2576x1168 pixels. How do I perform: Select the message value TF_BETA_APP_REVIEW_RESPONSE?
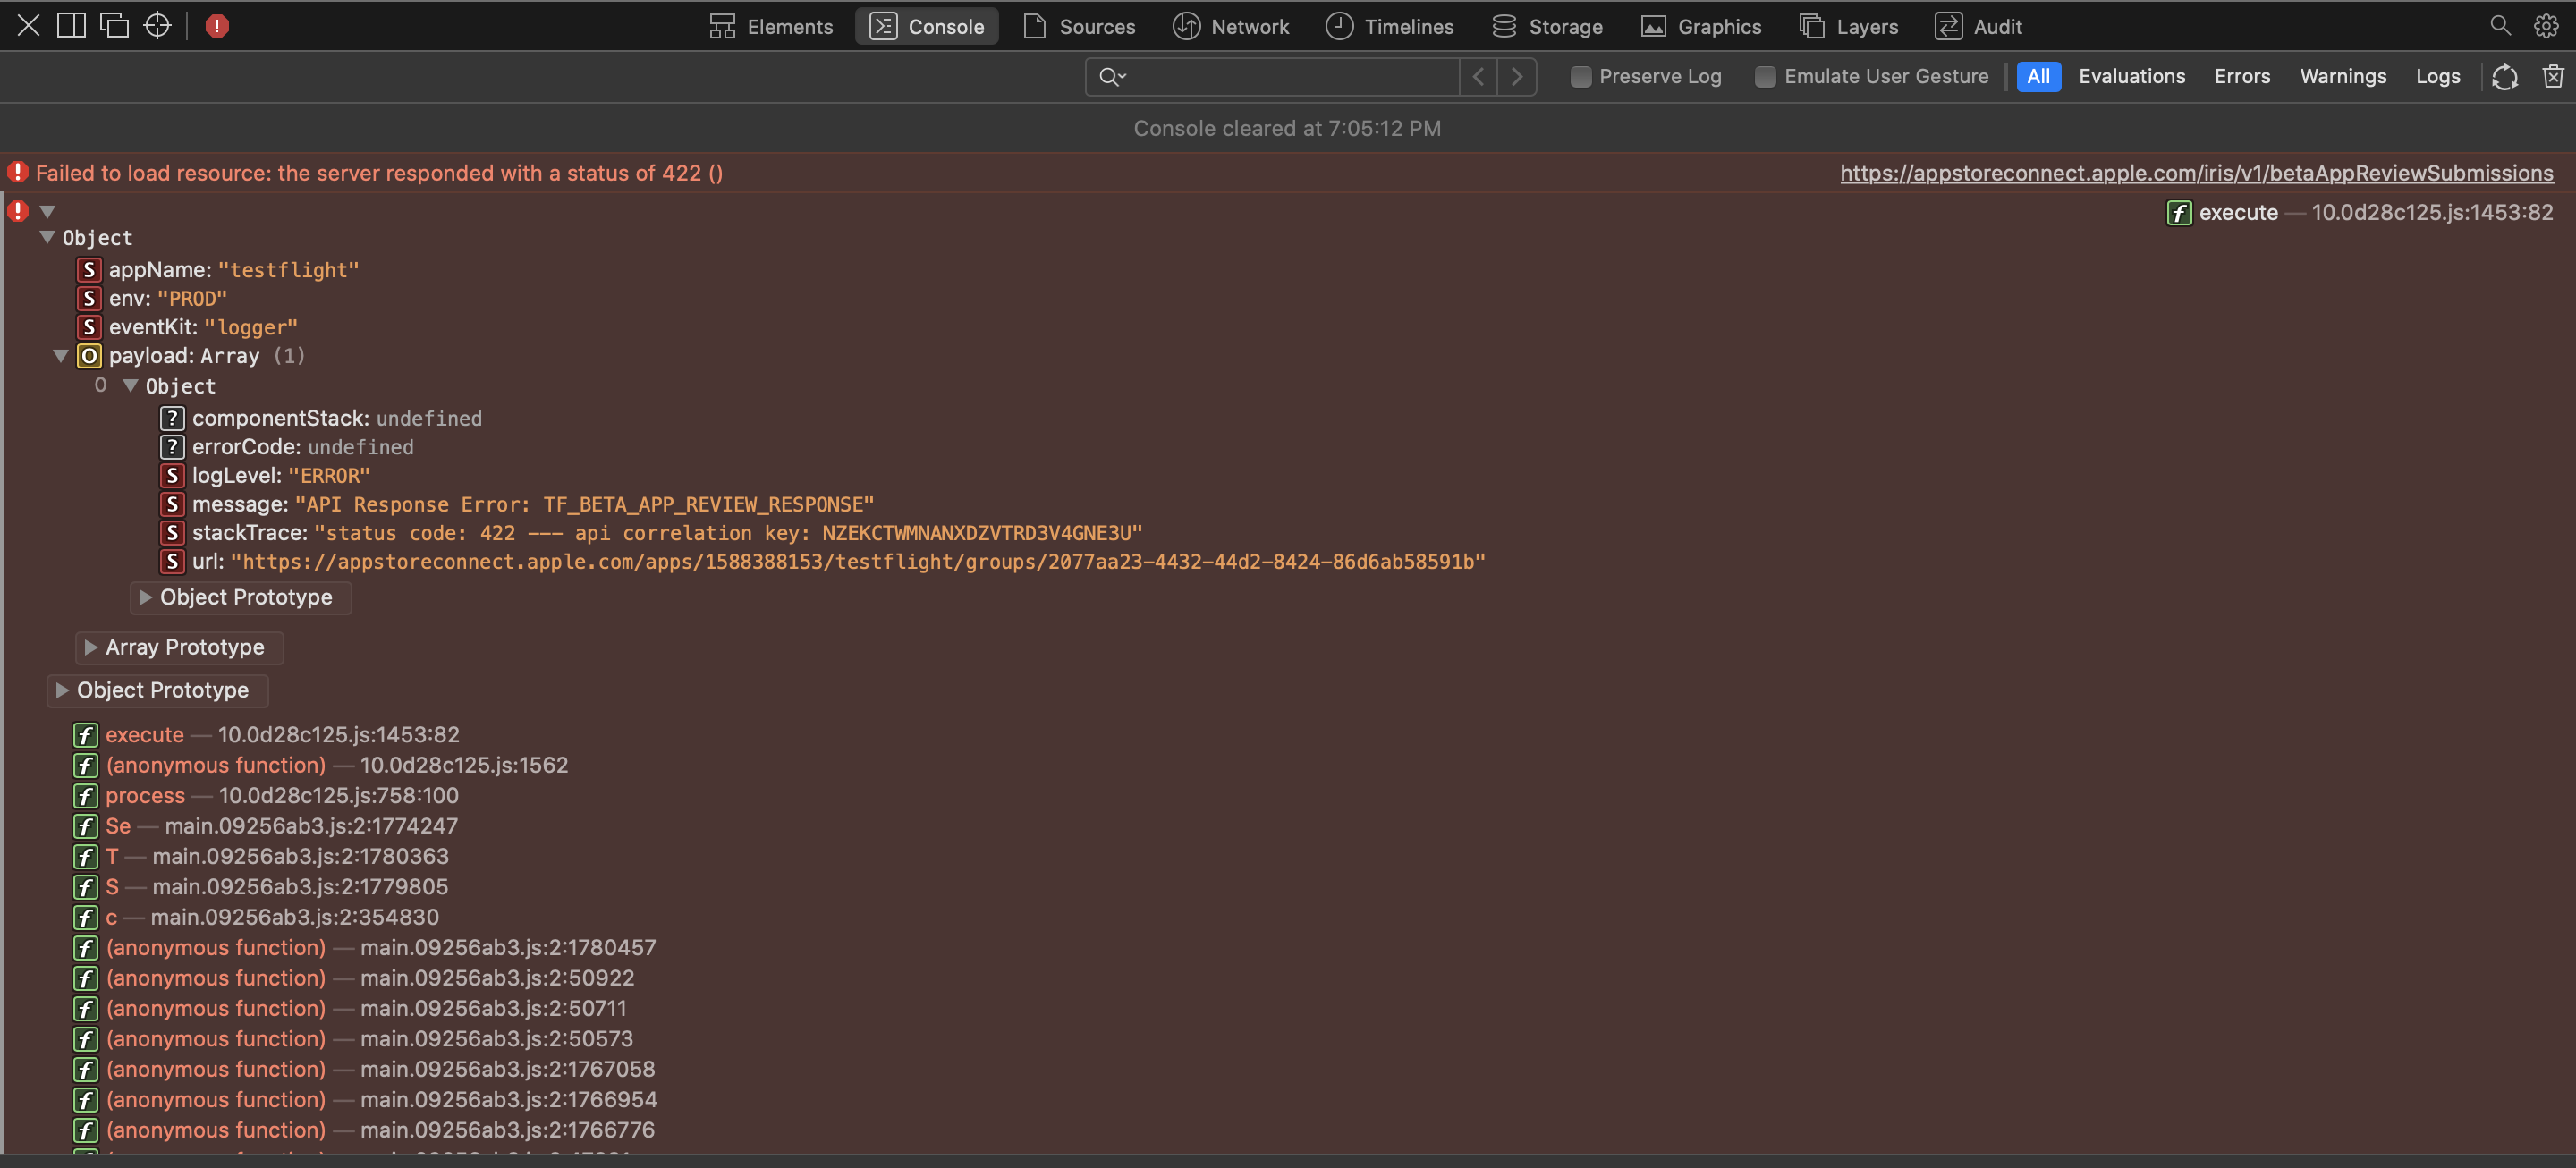coord(584,504)
